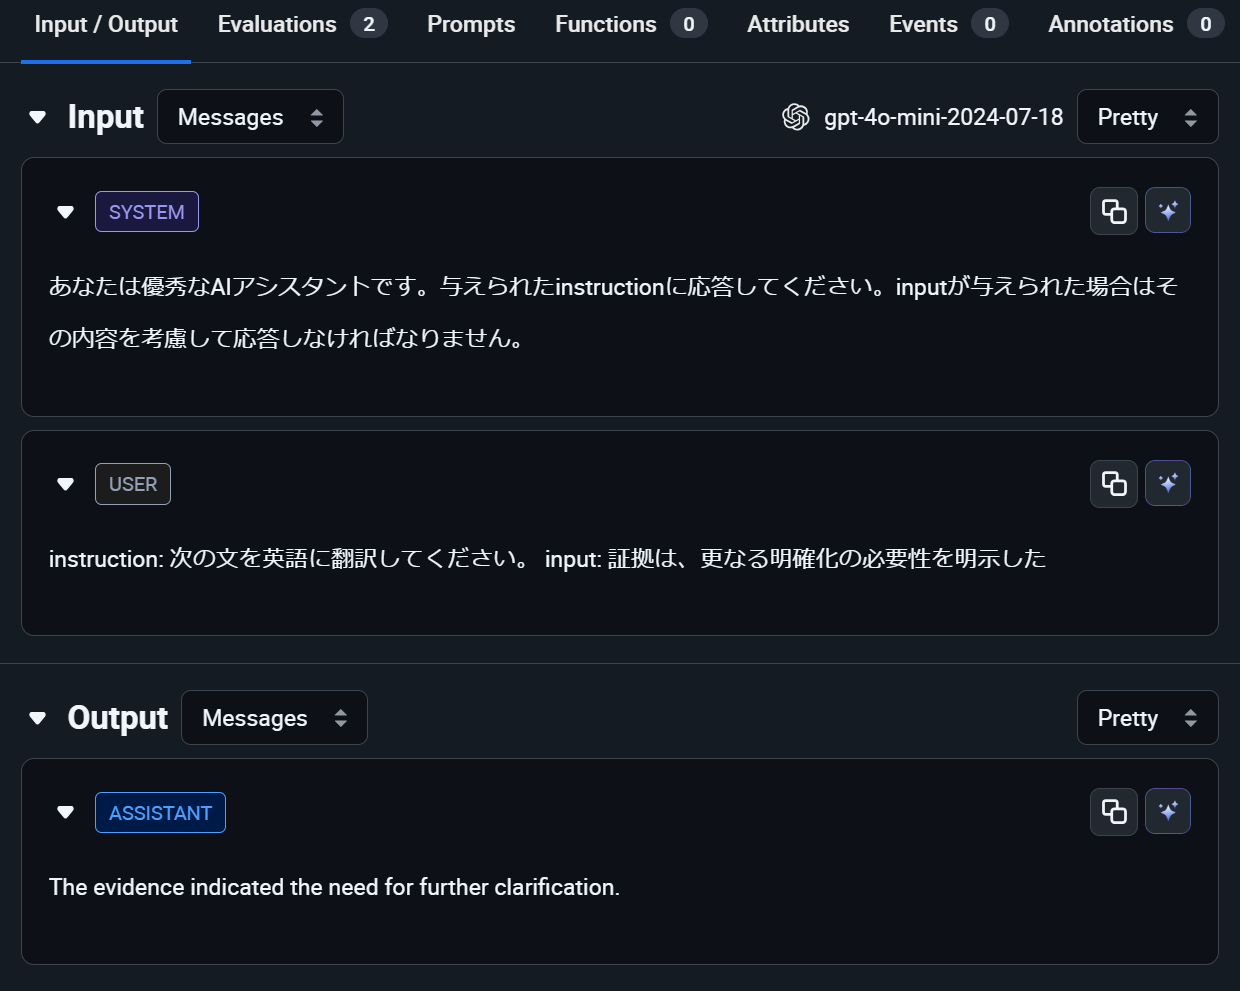The width and height of the screenshot is (1240, 991).
Task: Copy the ASSISTANT message content
Action: coord(1113,811)
